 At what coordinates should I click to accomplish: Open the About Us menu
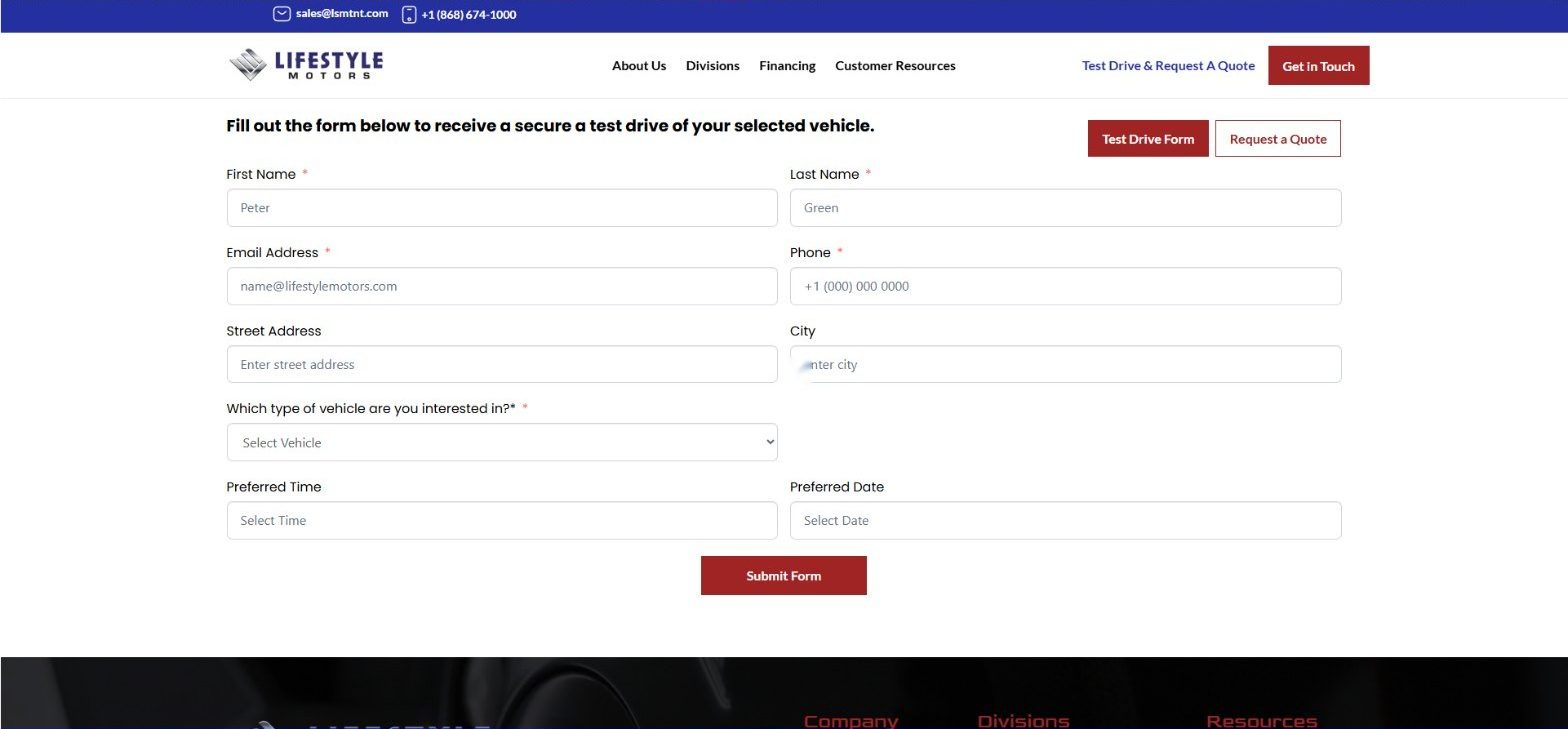[x=639, y=66]
